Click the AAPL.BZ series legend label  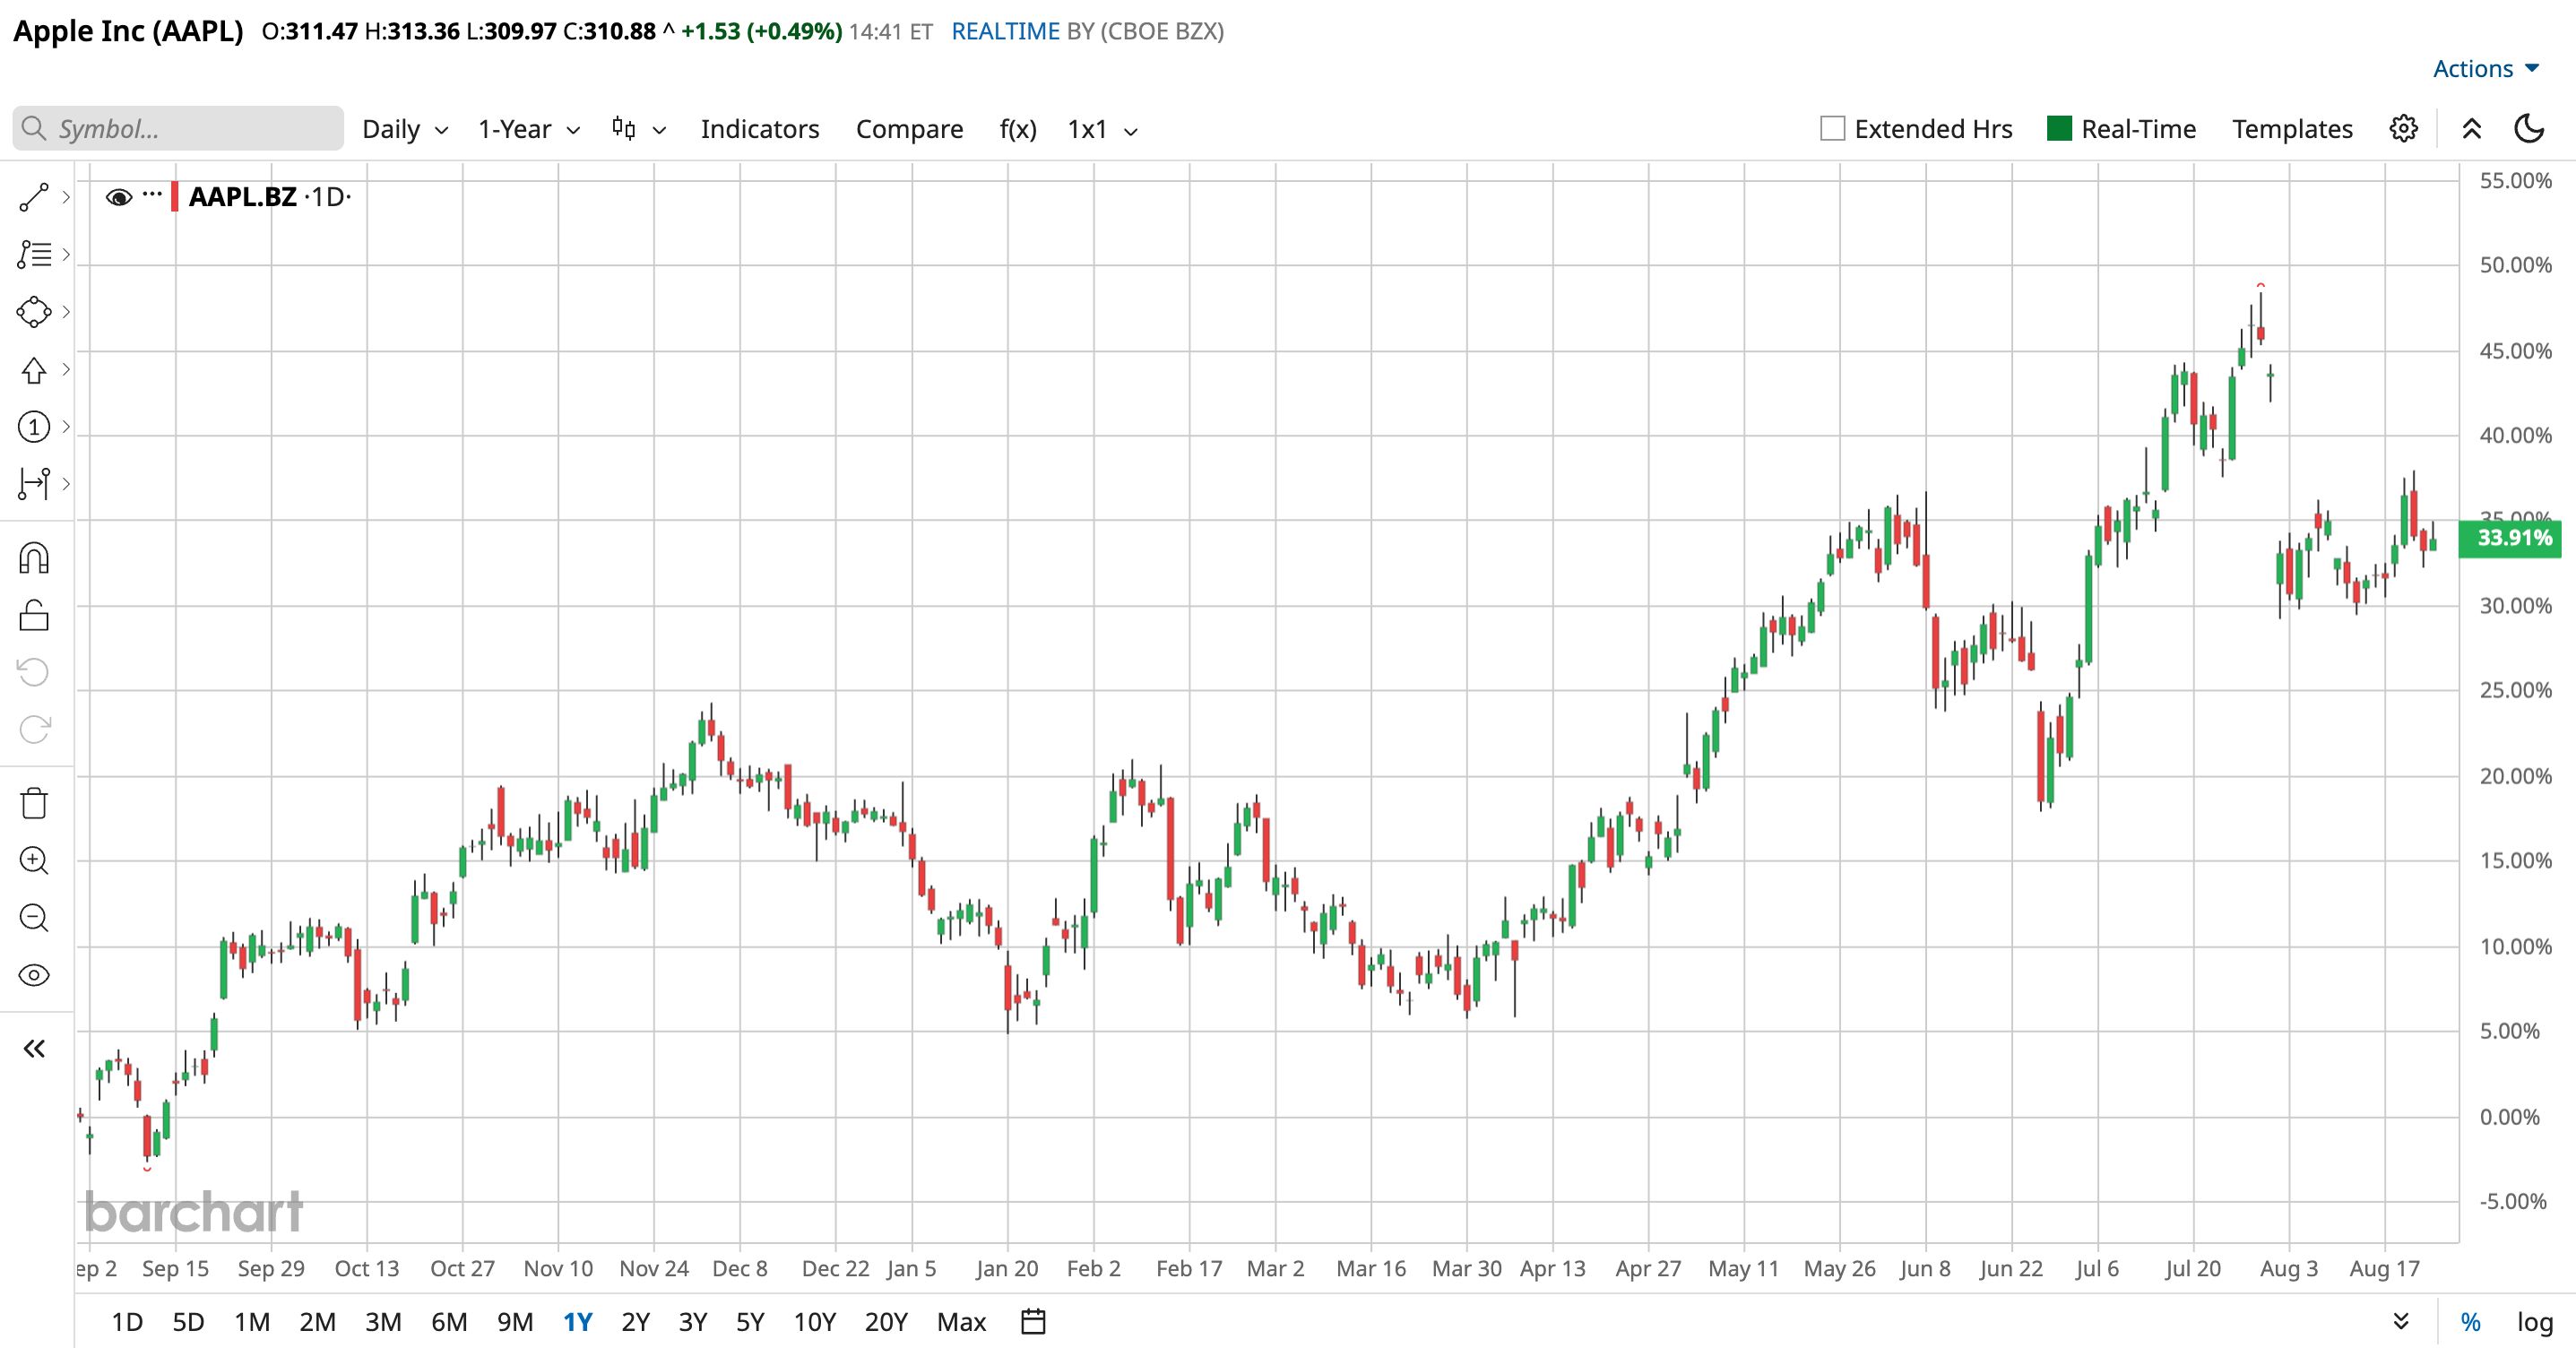243,197
